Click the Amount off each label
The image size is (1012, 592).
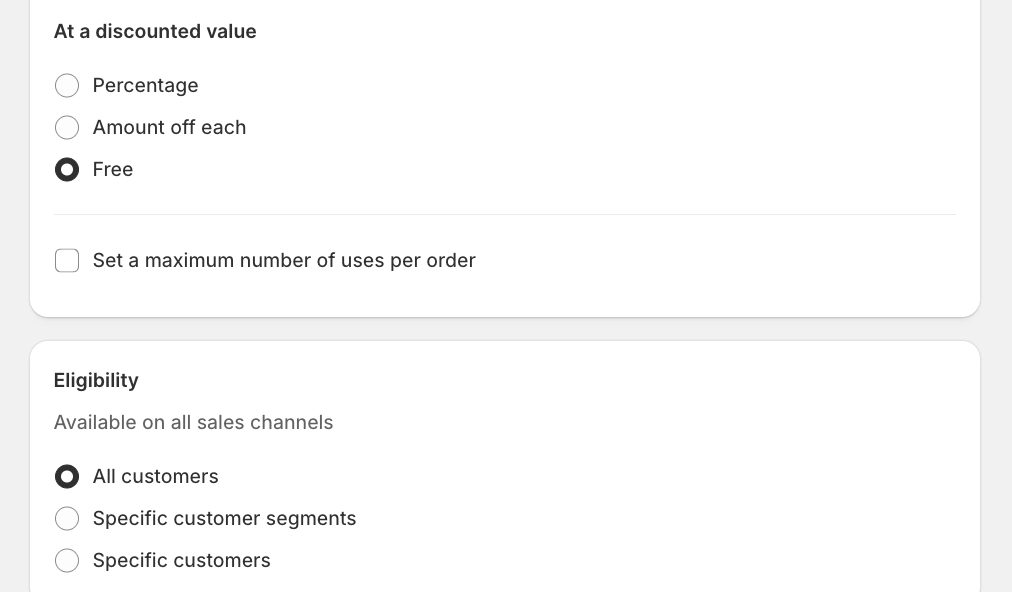[x=169, y=128]
